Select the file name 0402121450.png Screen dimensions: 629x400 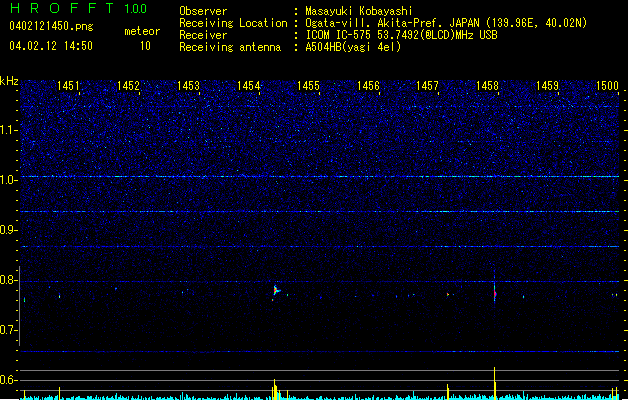click(x=51, y=26)
